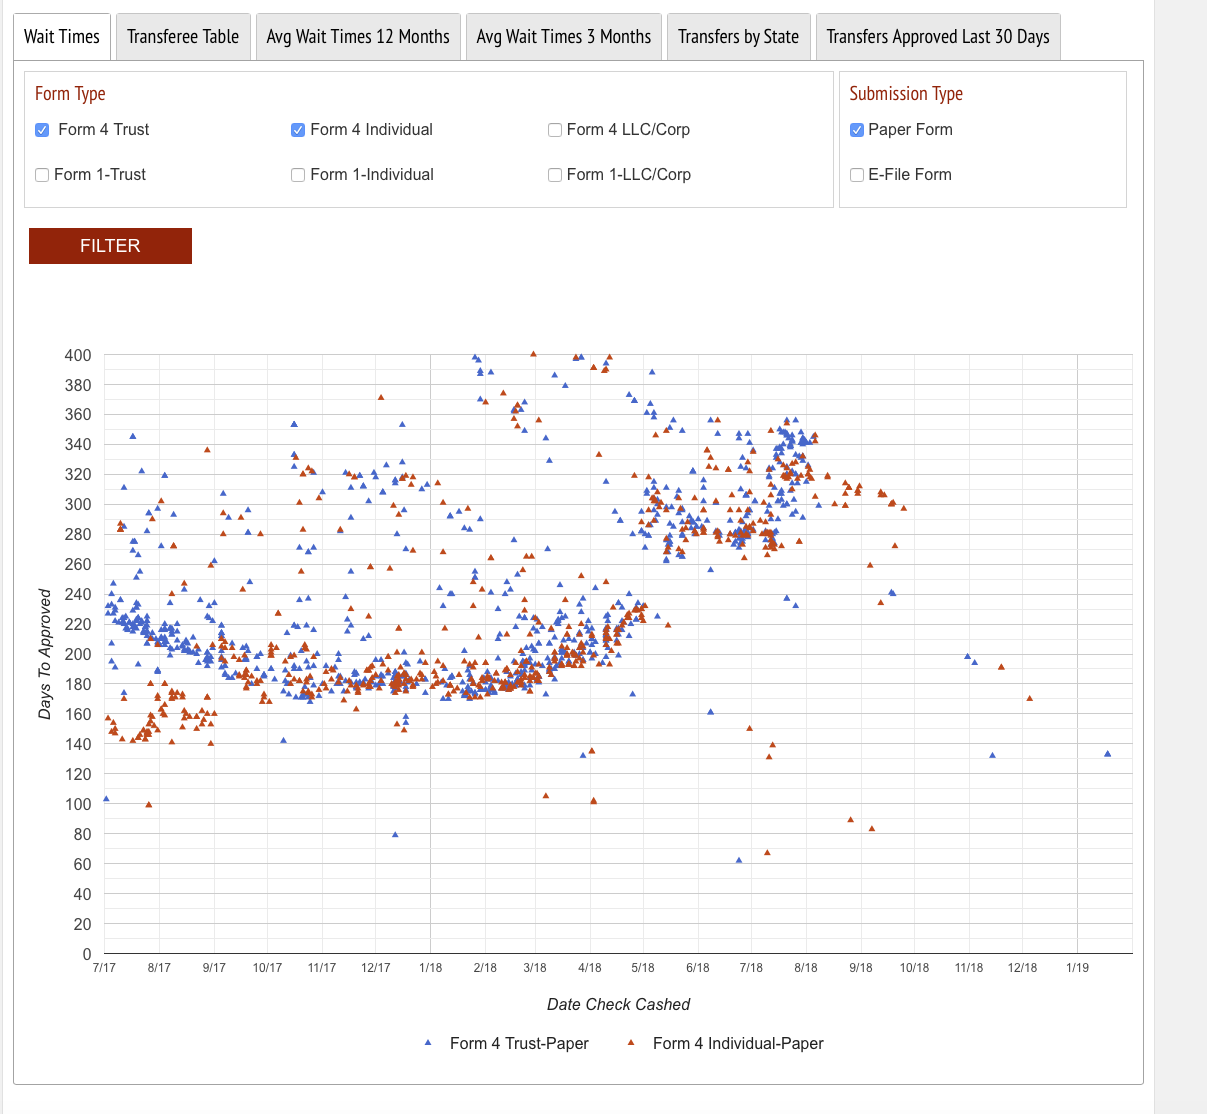This screenshot has width=1207, height=1114.
Task: Open Transfers Approved Last 30 Days tab
Action: coord(938,37)
